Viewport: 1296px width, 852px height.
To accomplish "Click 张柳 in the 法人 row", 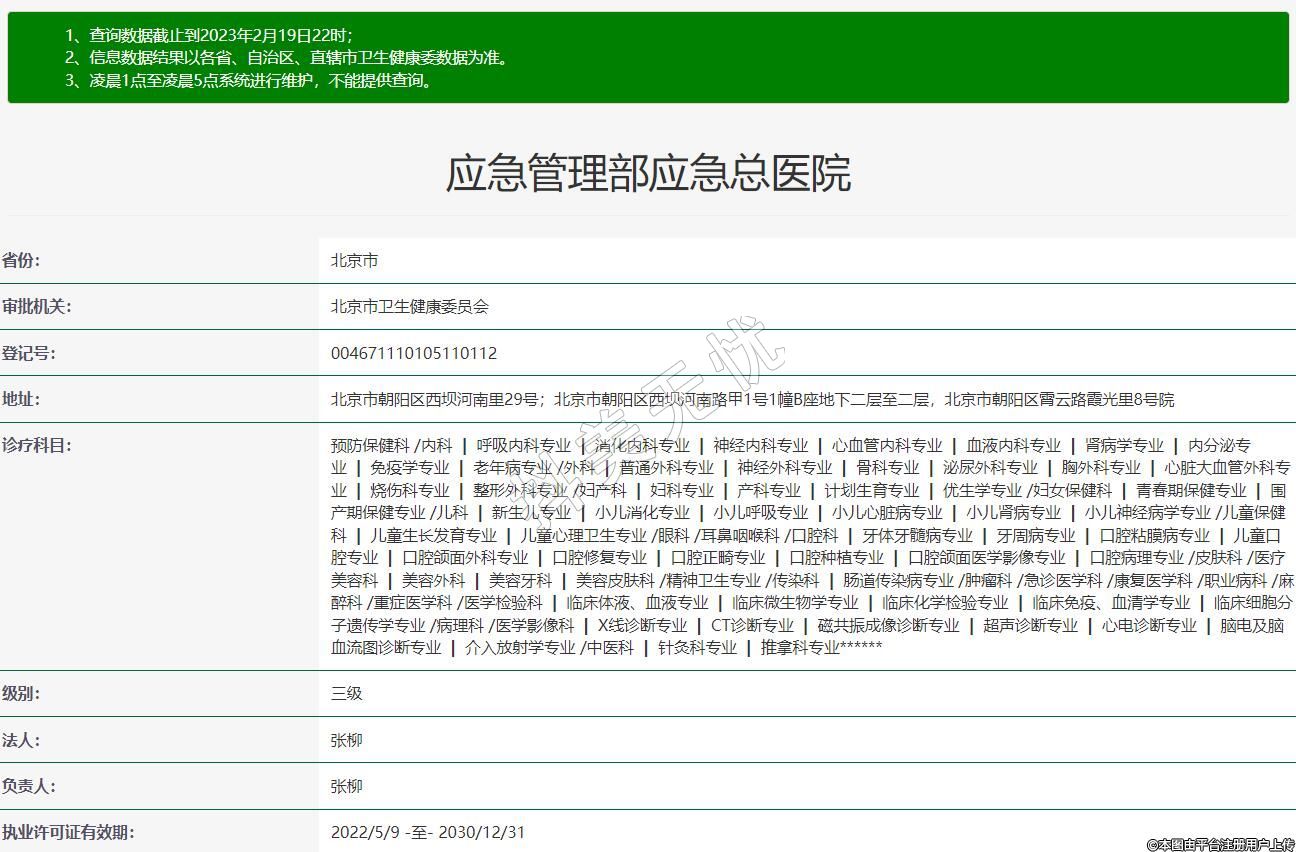I will coord(347,741).
